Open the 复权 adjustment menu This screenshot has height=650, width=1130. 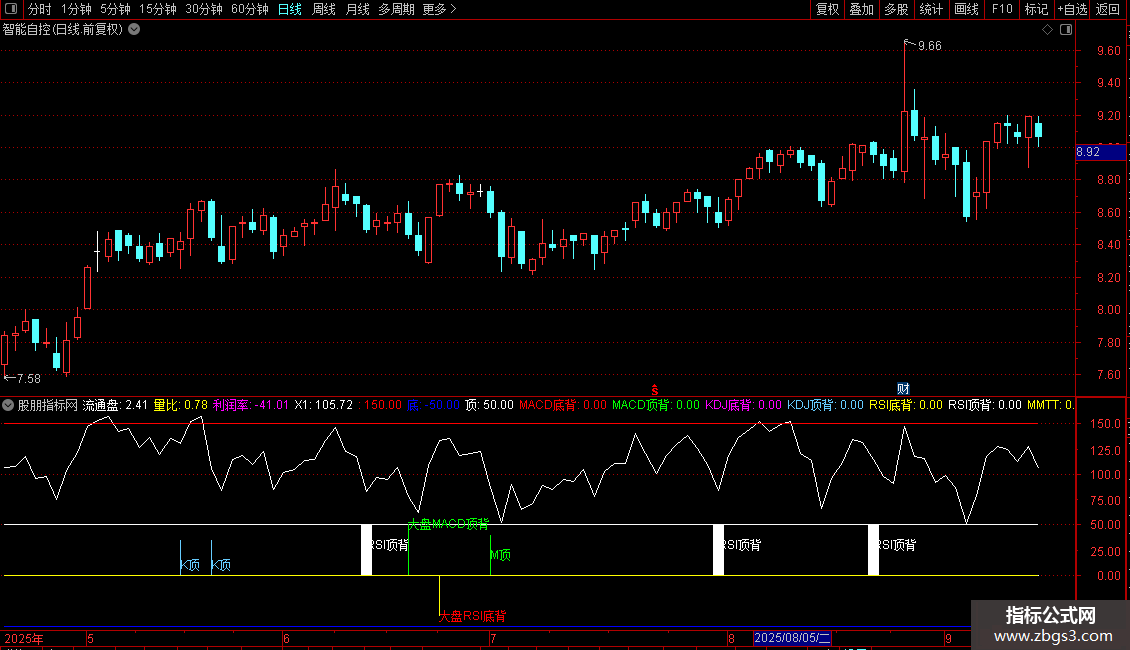click(827, 9)
